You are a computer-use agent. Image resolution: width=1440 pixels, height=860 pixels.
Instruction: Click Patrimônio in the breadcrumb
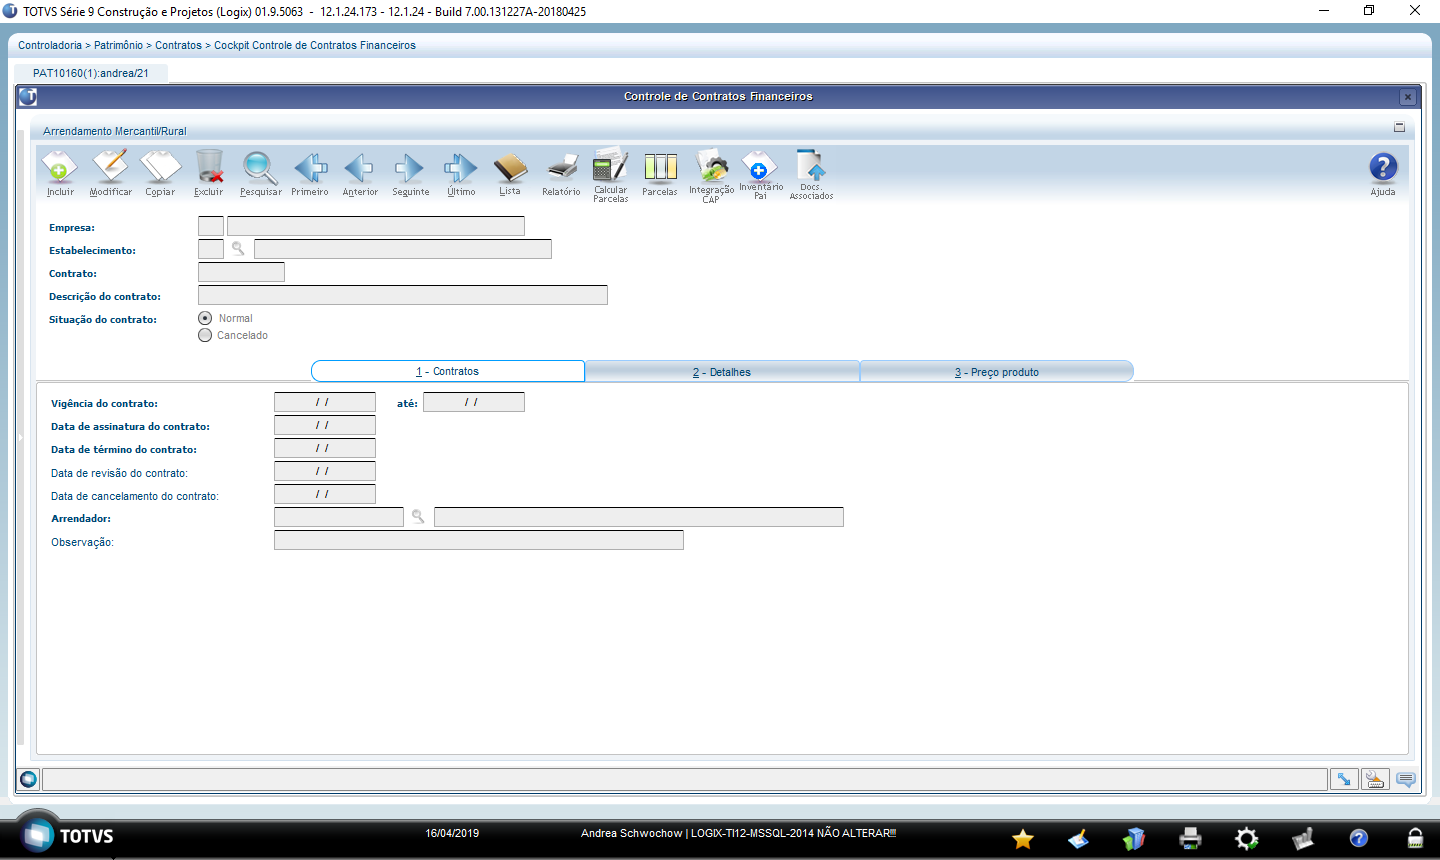[x=118, y=45]
